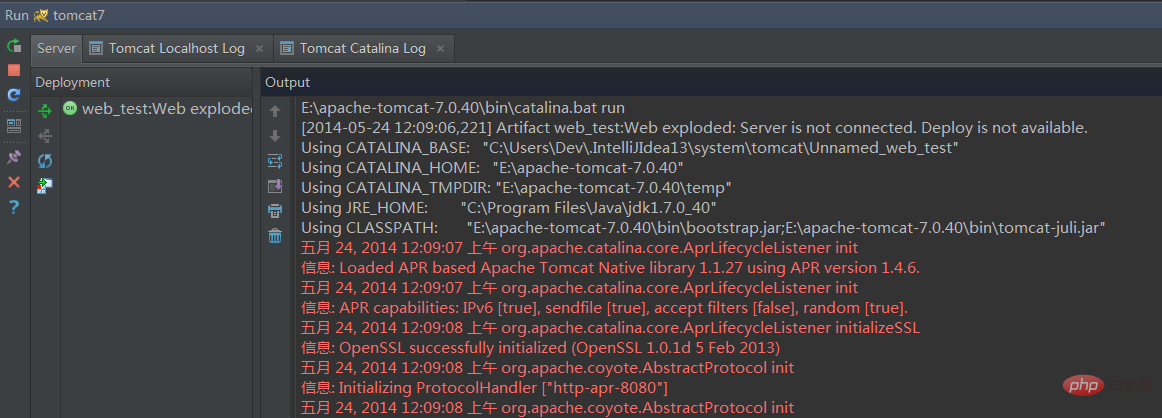Click the Tomcat Catalina Log tab icon
Viewport: 1162px width, 418px height.
coord(287,48)
